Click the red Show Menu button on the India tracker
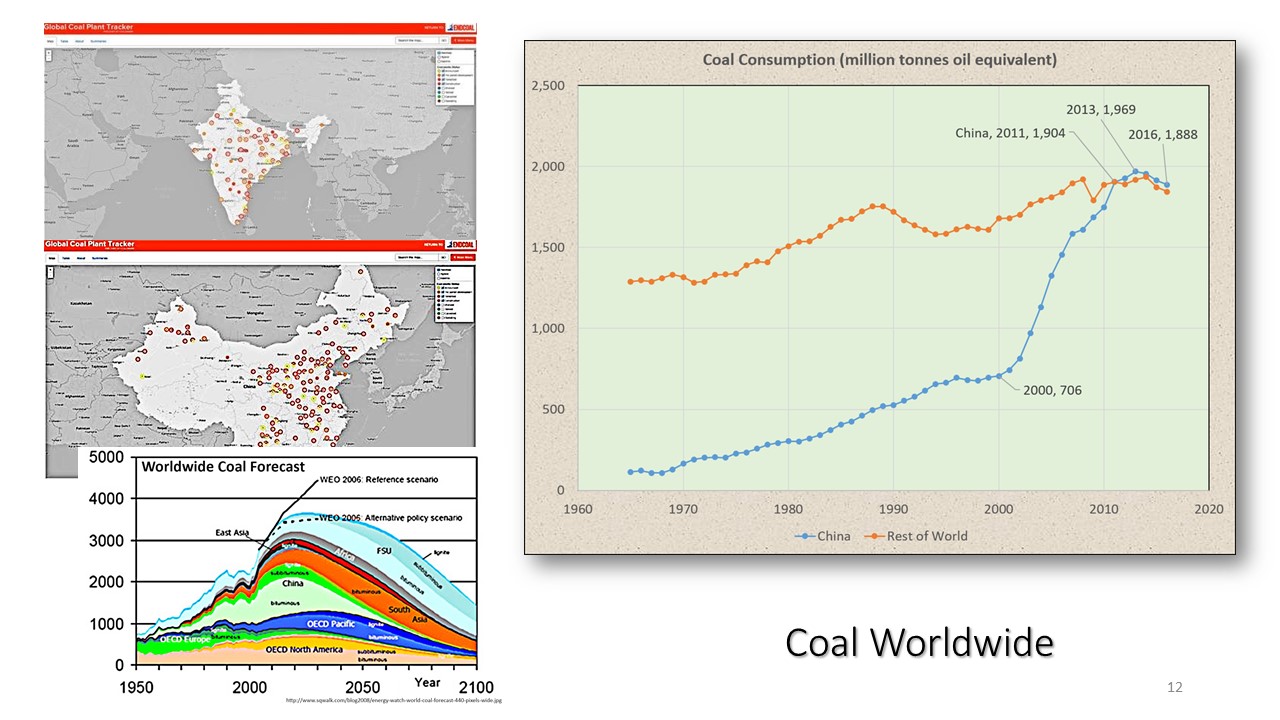Image resolution: width=1280 pixels, height=720 pixels. pyautogui.click(x=464, y=41)
